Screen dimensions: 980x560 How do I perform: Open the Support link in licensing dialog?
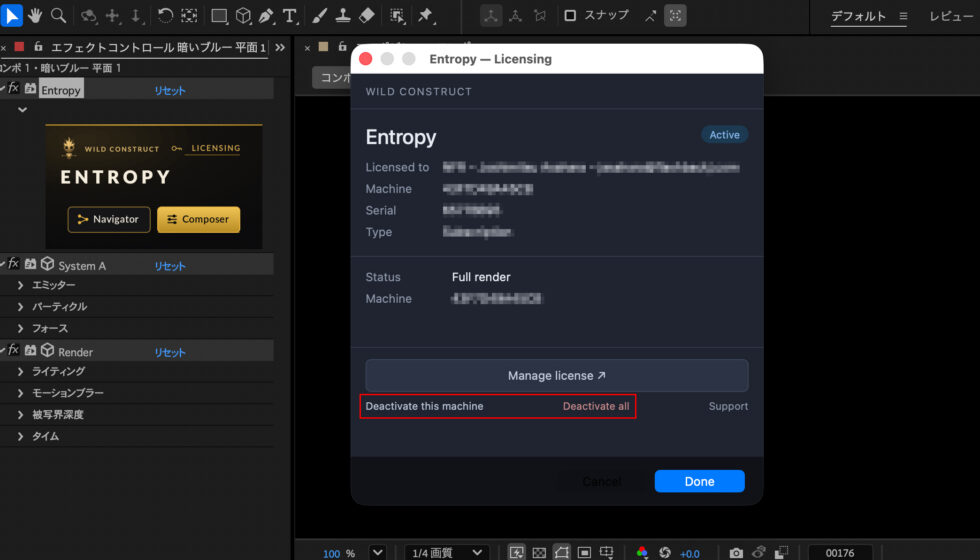point(728,406)
